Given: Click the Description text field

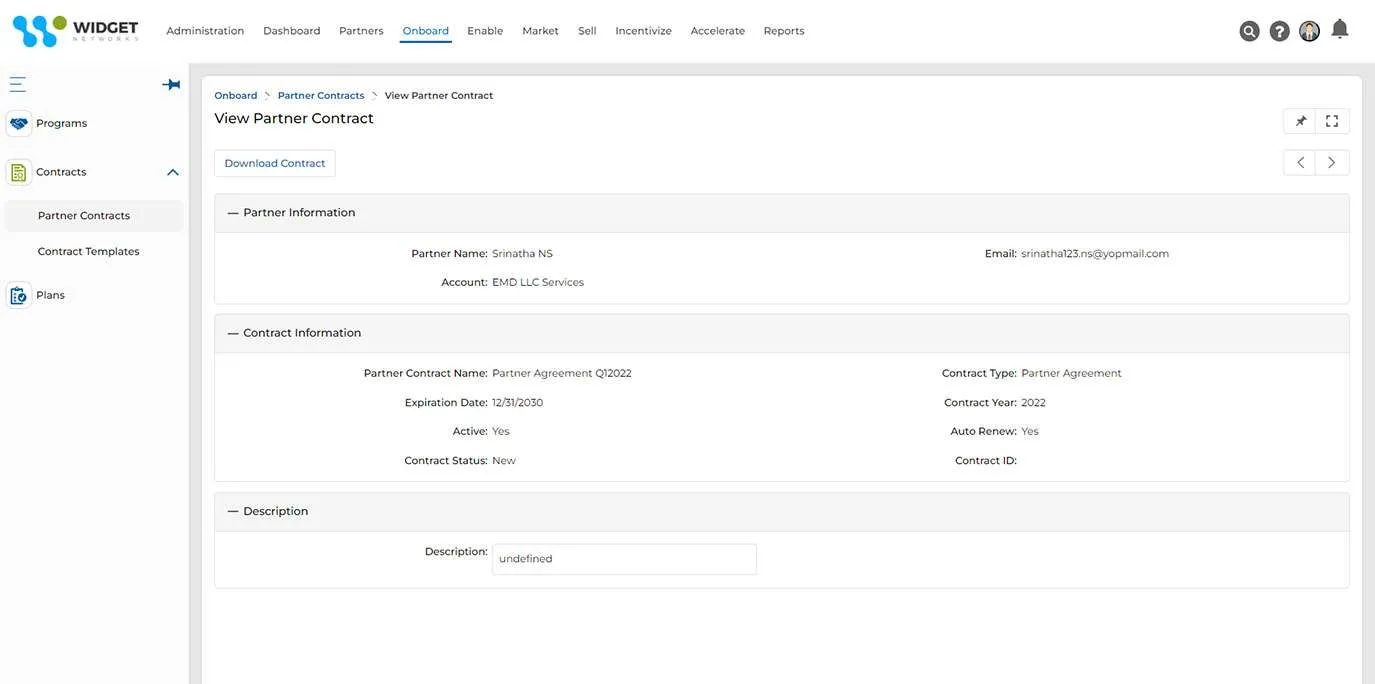Looking at the screenshot, I should point(624,559).
